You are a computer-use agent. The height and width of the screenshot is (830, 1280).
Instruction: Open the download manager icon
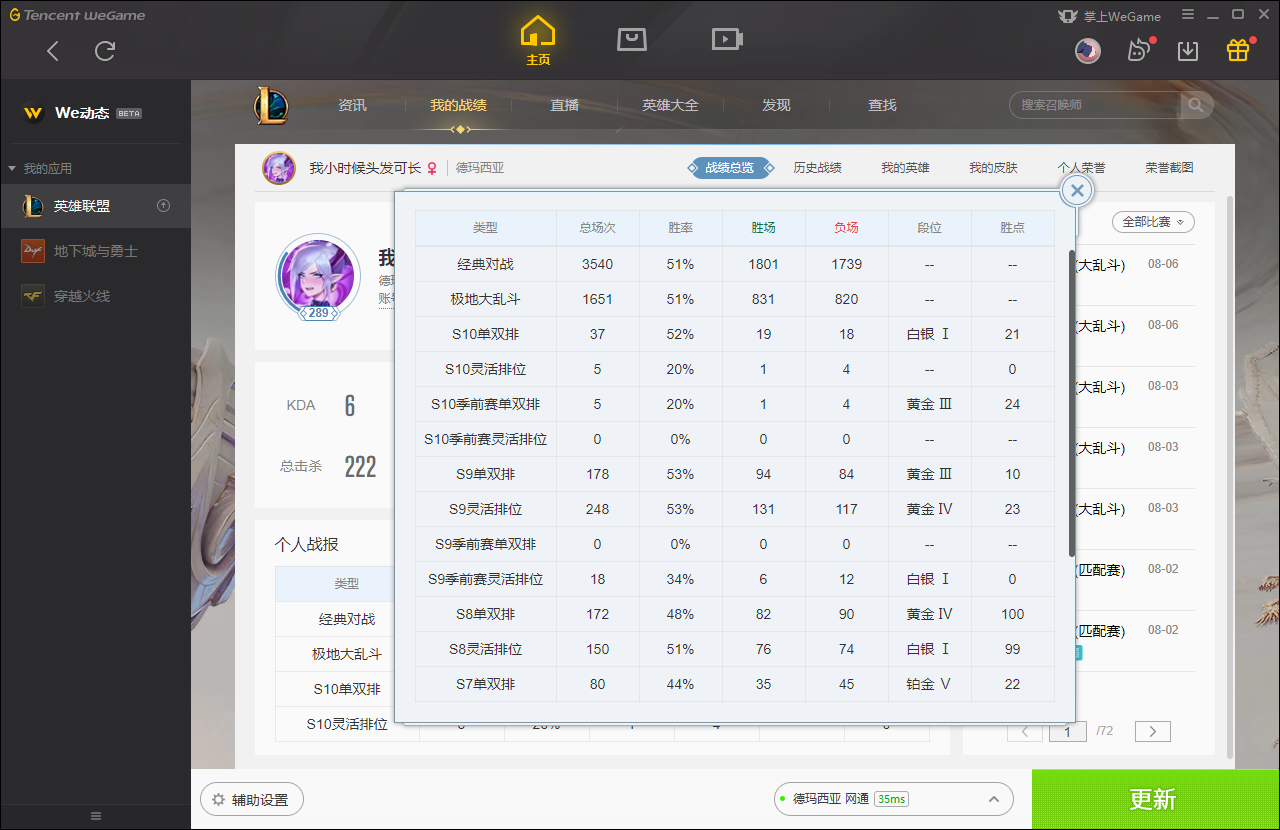click(1188, 51)
